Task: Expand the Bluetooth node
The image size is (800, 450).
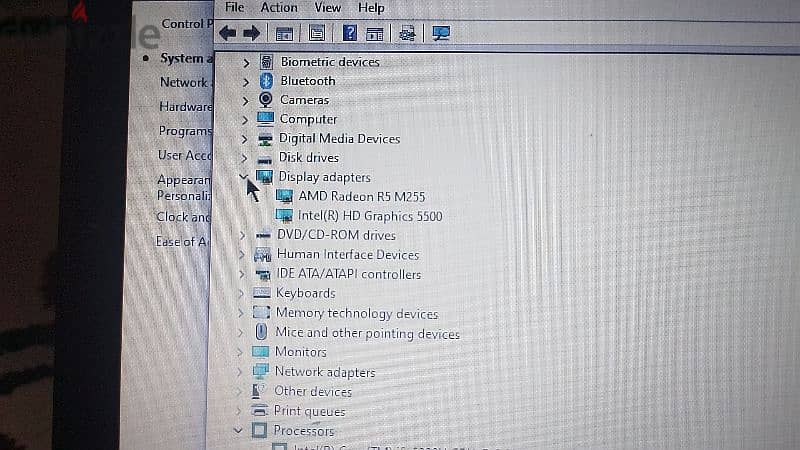Action: tap(246, 82)
